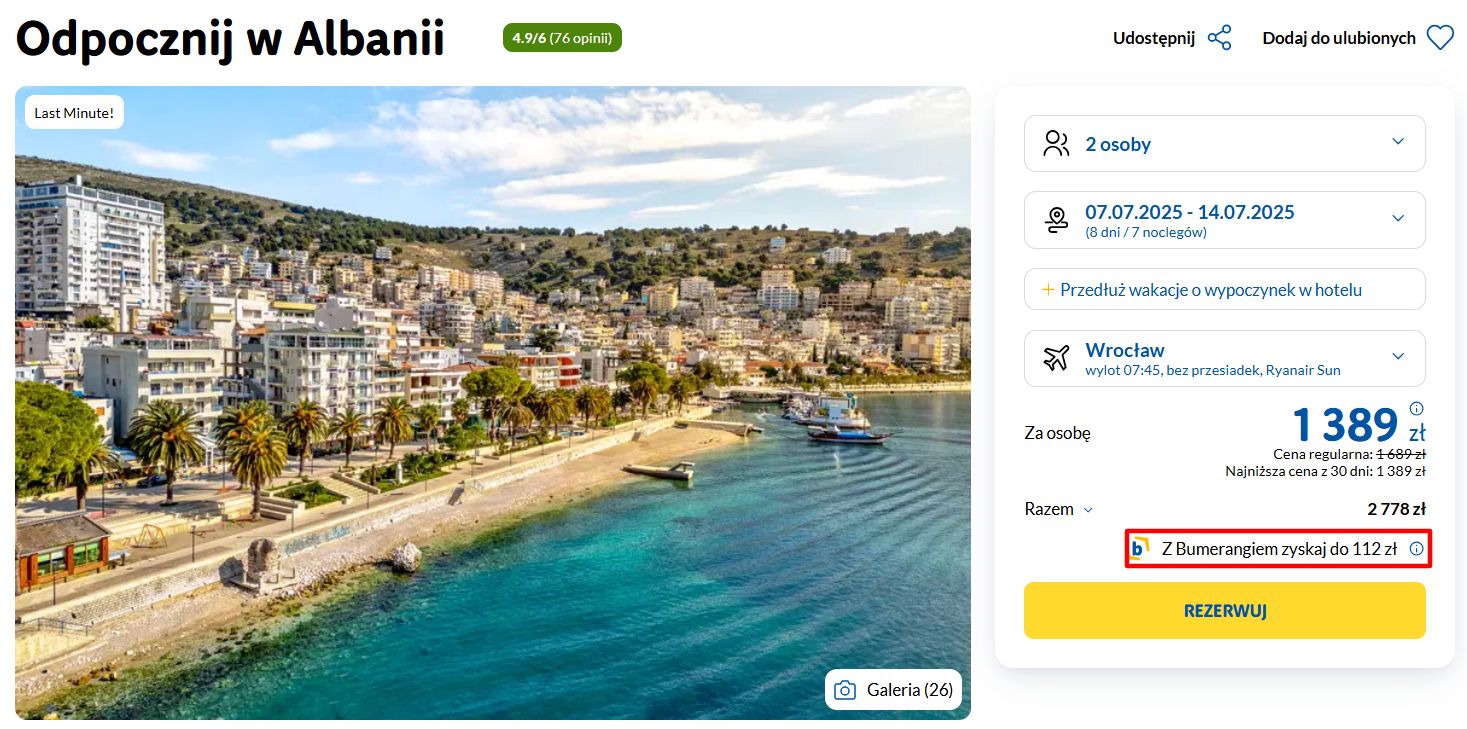Click the Bumerang logo icon

point(1139,549)
